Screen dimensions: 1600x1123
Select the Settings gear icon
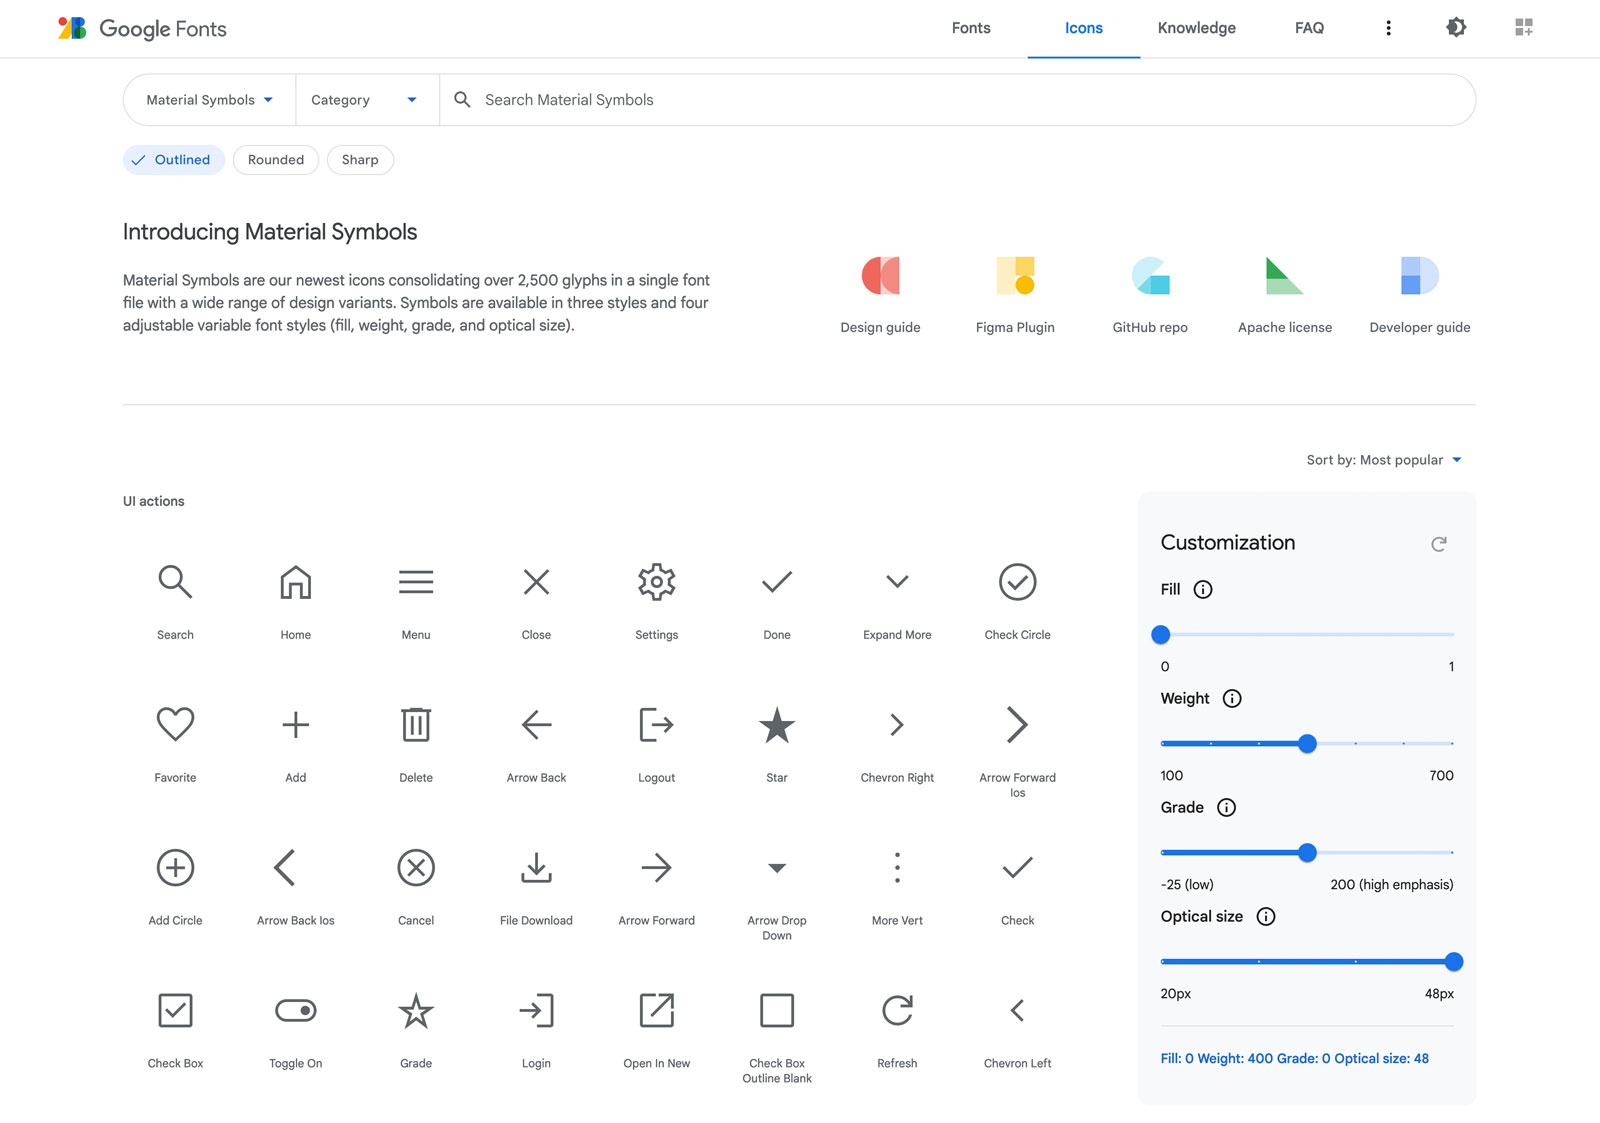click(656, 582)
